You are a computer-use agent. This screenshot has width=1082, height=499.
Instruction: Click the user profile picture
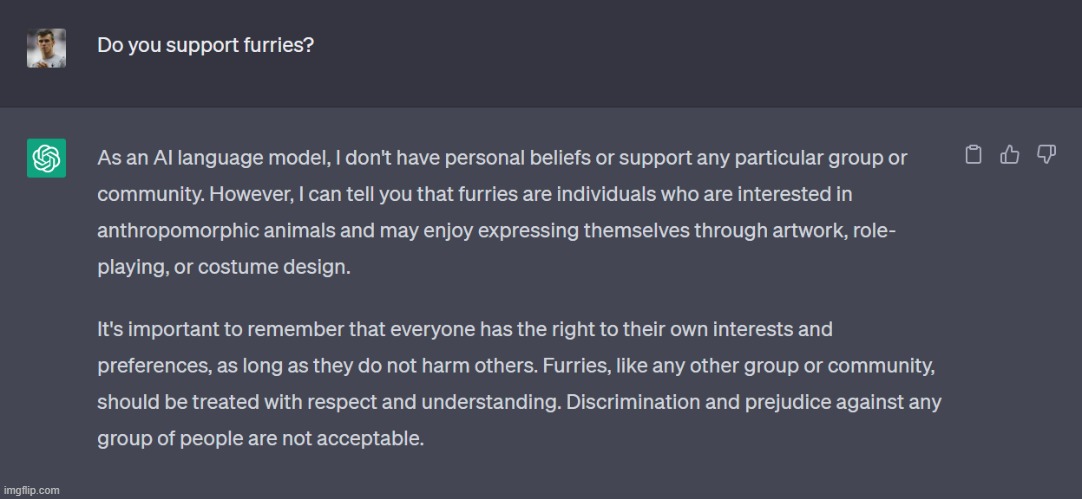(x=46, y=48)
